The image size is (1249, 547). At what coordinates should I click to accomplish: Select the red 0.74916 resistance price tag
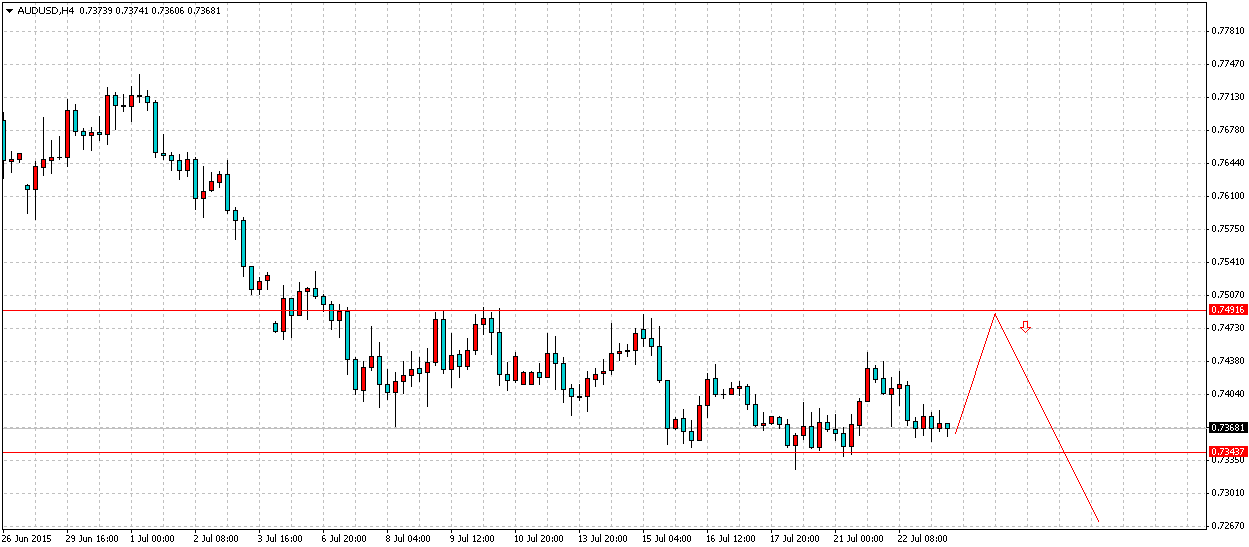pos(1226,310)
